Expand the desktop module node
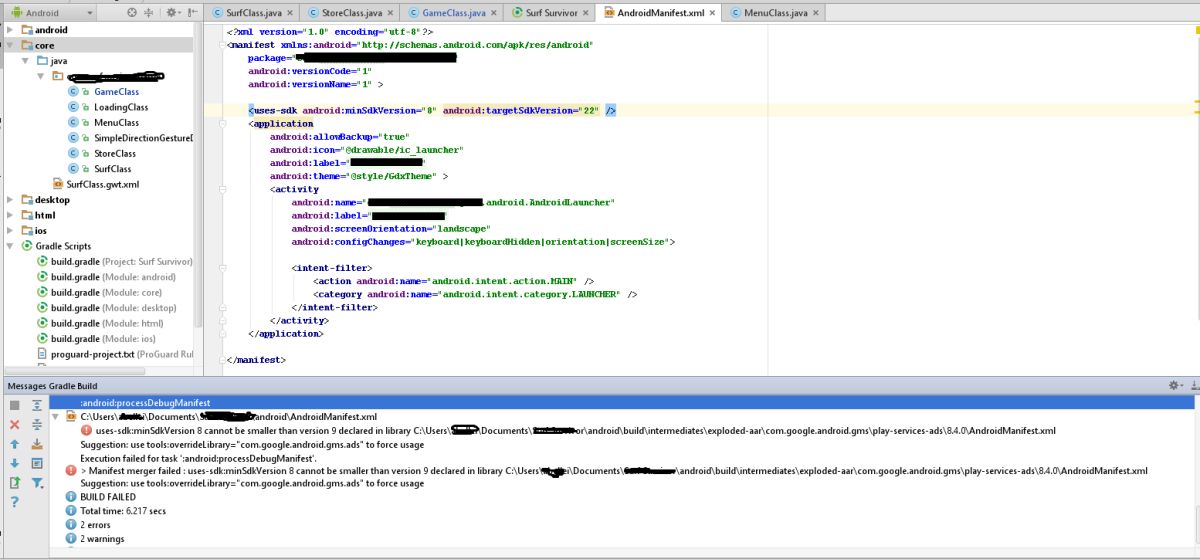 pyautogui.click(x=10, y=200)
